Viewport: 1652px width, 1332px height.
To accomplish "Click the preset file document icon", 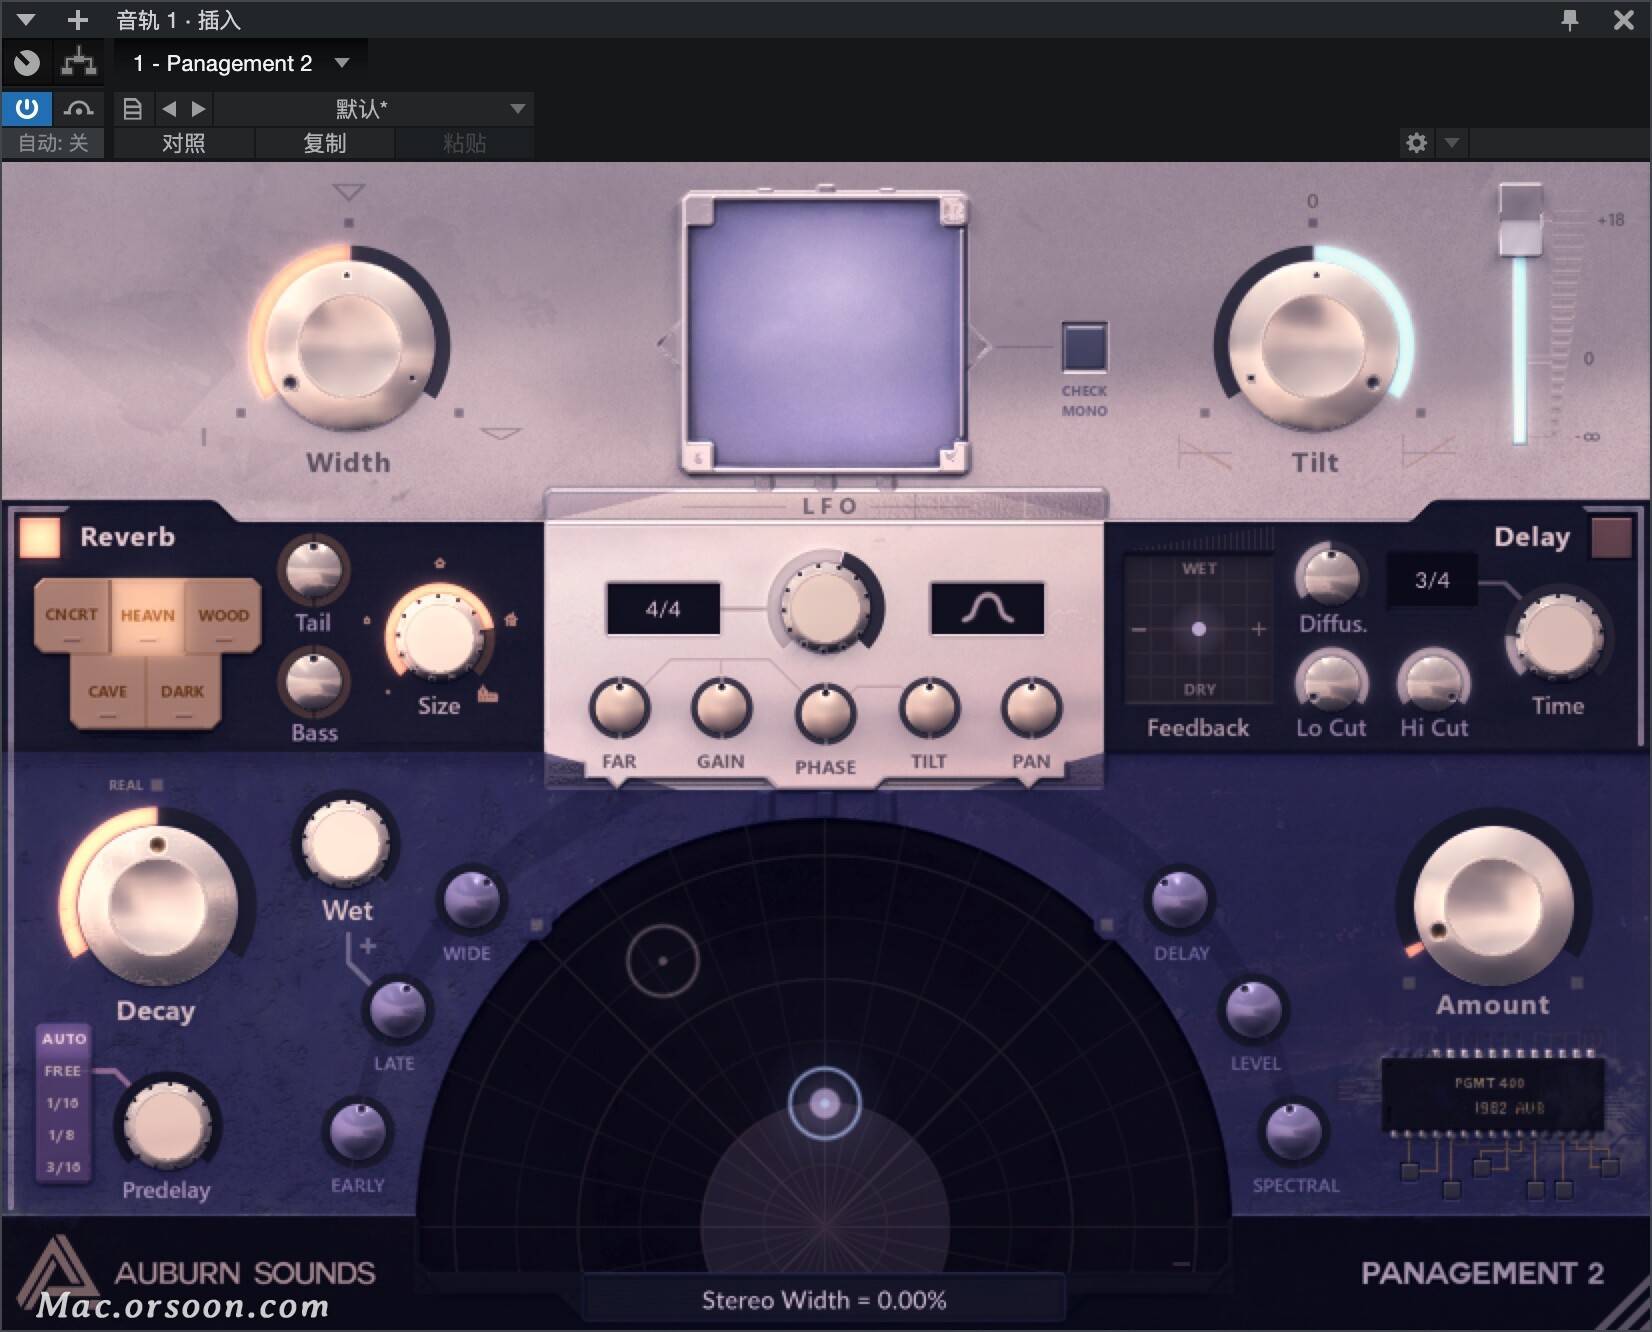I will click(132, 108).
